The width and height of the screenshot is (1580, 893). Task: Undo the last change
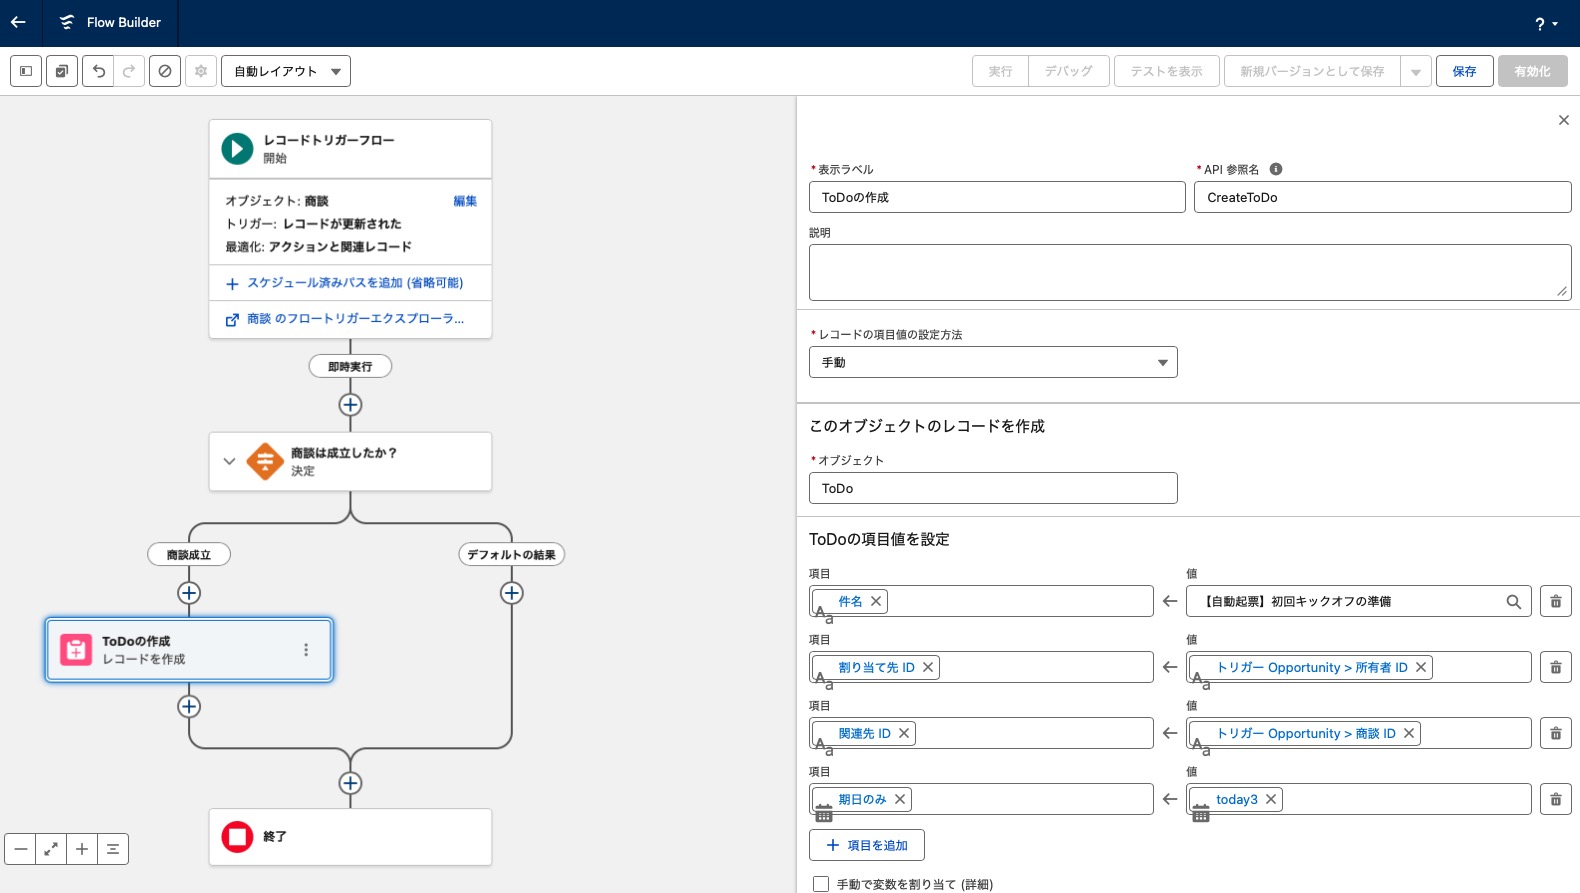98,71
